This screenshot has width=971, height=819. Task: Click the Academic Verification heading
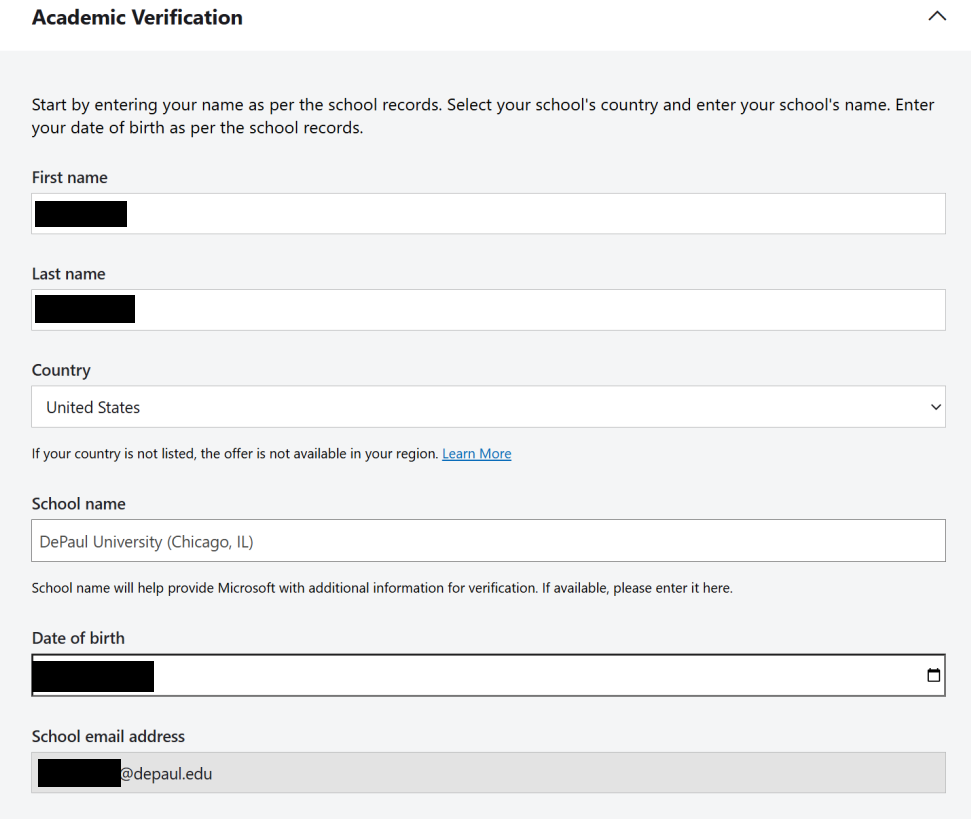137,17
